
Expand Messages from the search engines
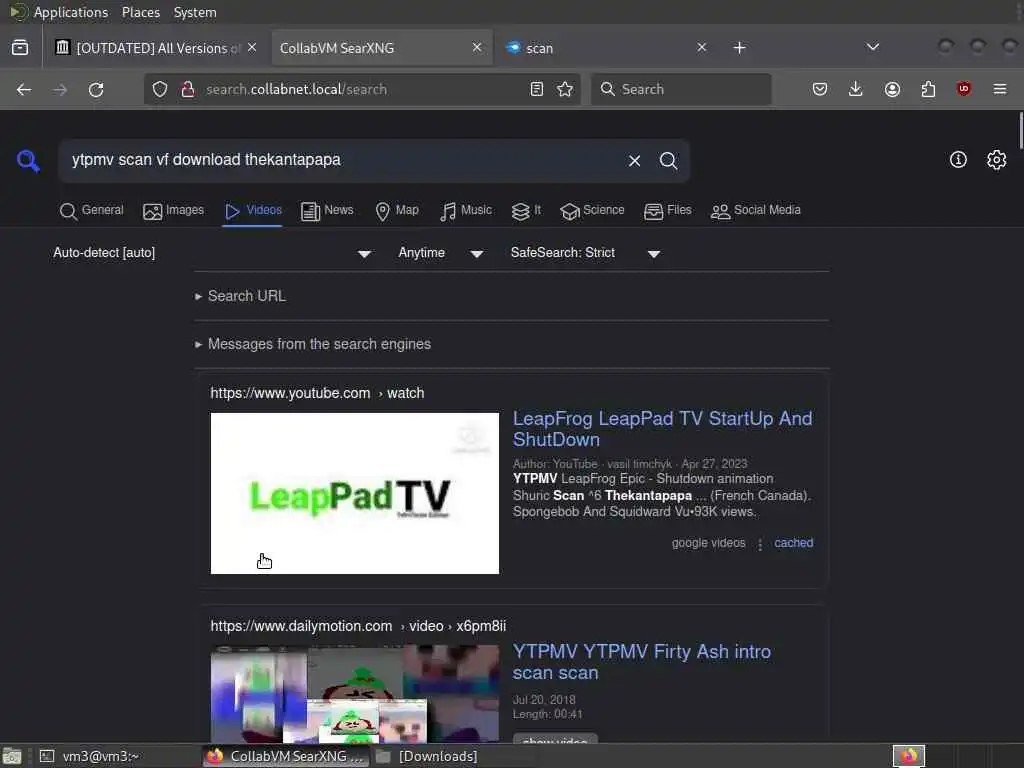click(313, 344)
